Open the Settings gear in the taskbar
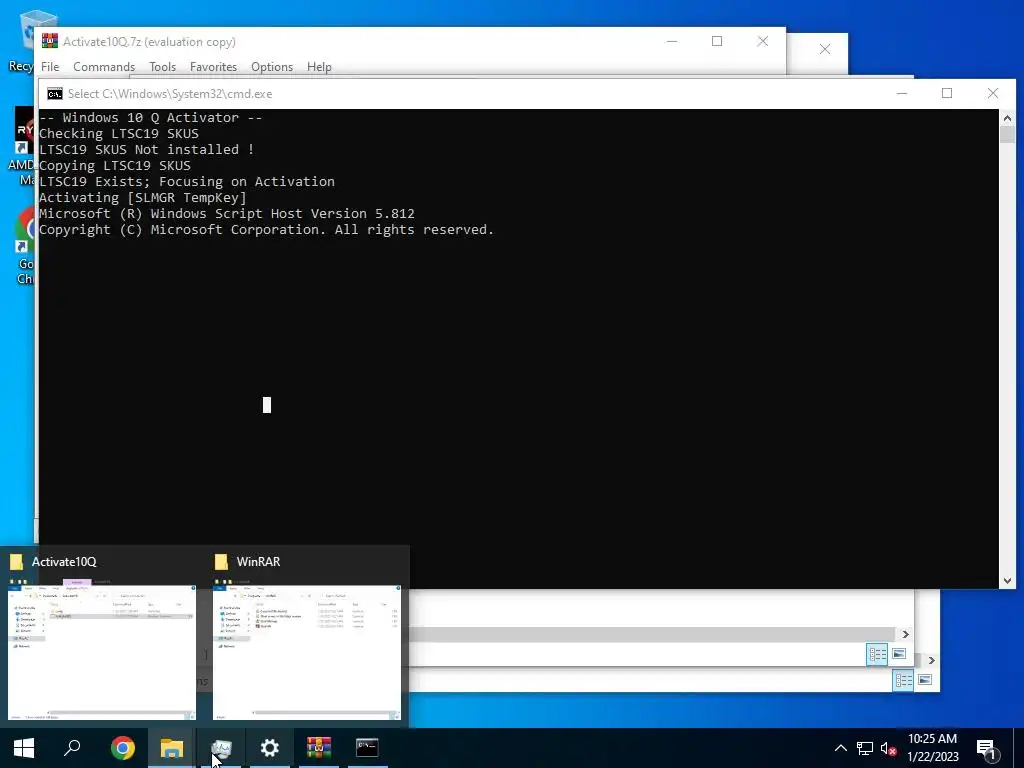Screen dimensions: 1024x768 click(x=269, y=748)
